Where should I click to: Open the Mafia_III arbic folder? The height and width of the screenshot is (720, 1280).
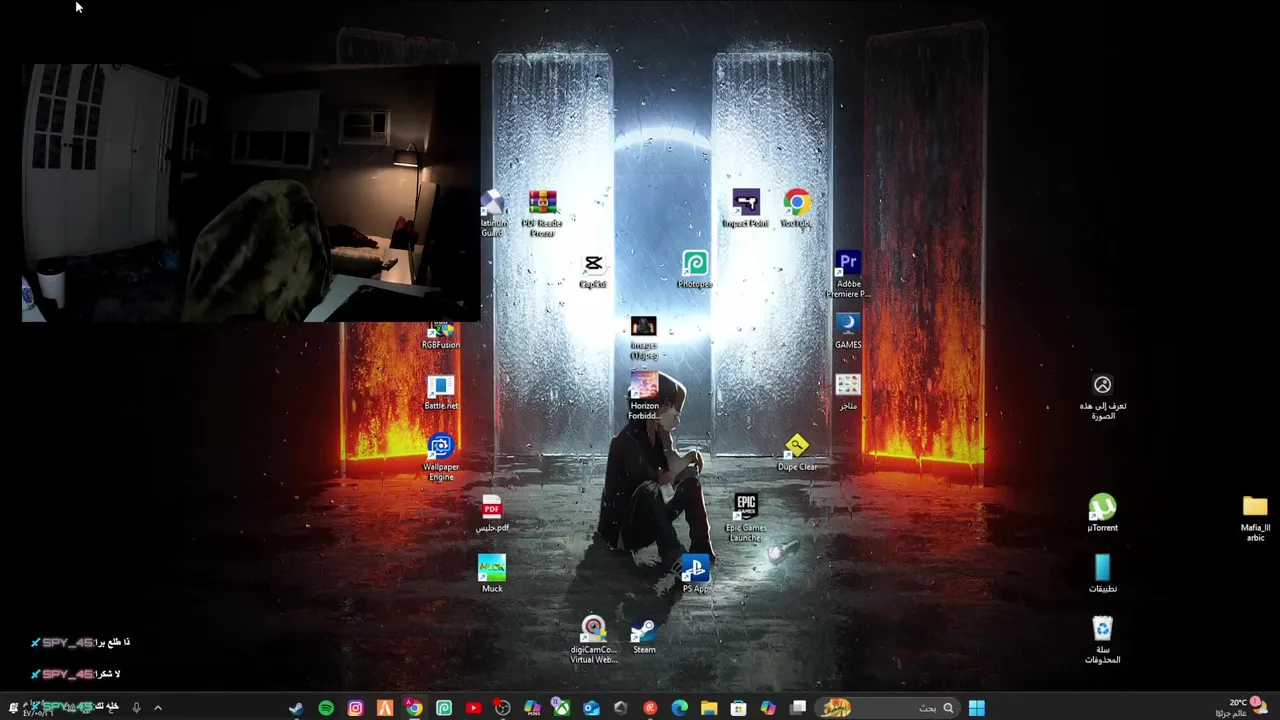click(x=1255, y=518)
